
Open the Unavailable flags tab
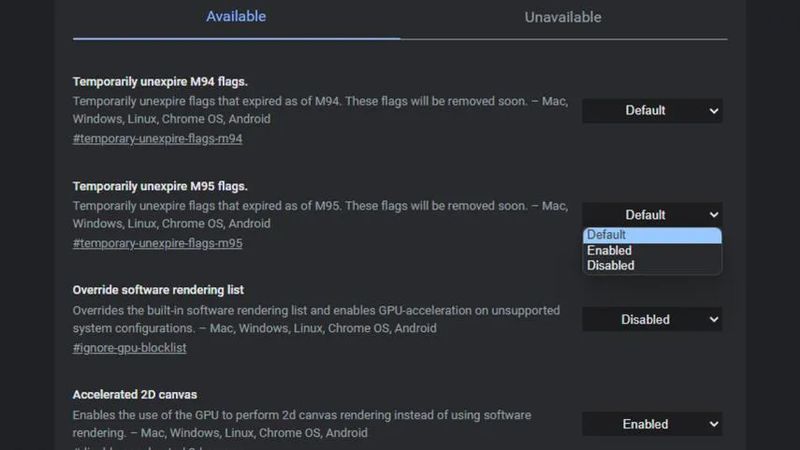pos(563,17)
